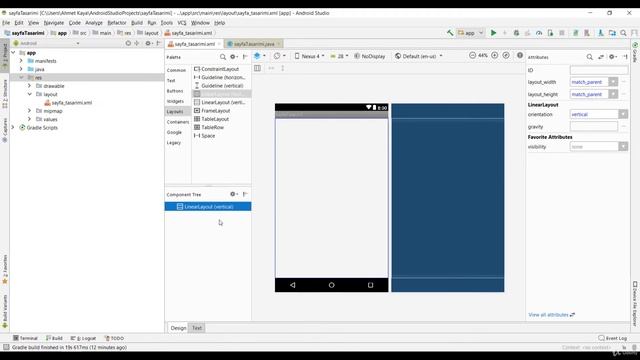Select the Common palette category
Screen dimensions: 640x360
click(x=176, y=70)
